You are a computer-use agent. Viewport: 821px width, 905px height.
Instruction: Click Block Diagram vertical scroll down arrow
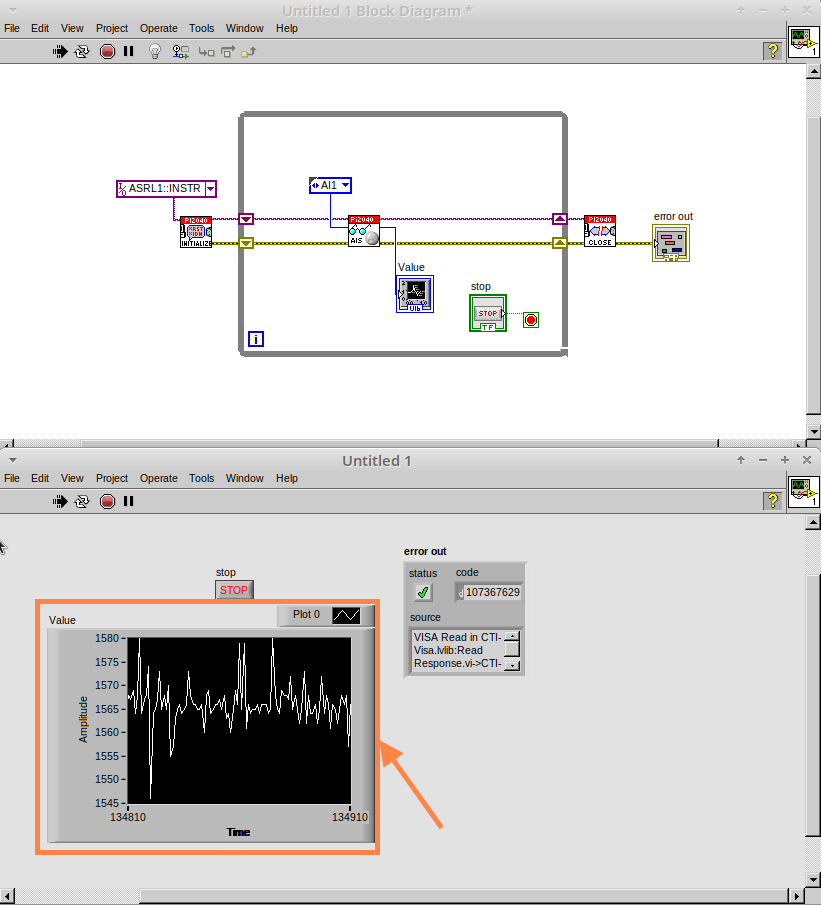click(813, 431)
